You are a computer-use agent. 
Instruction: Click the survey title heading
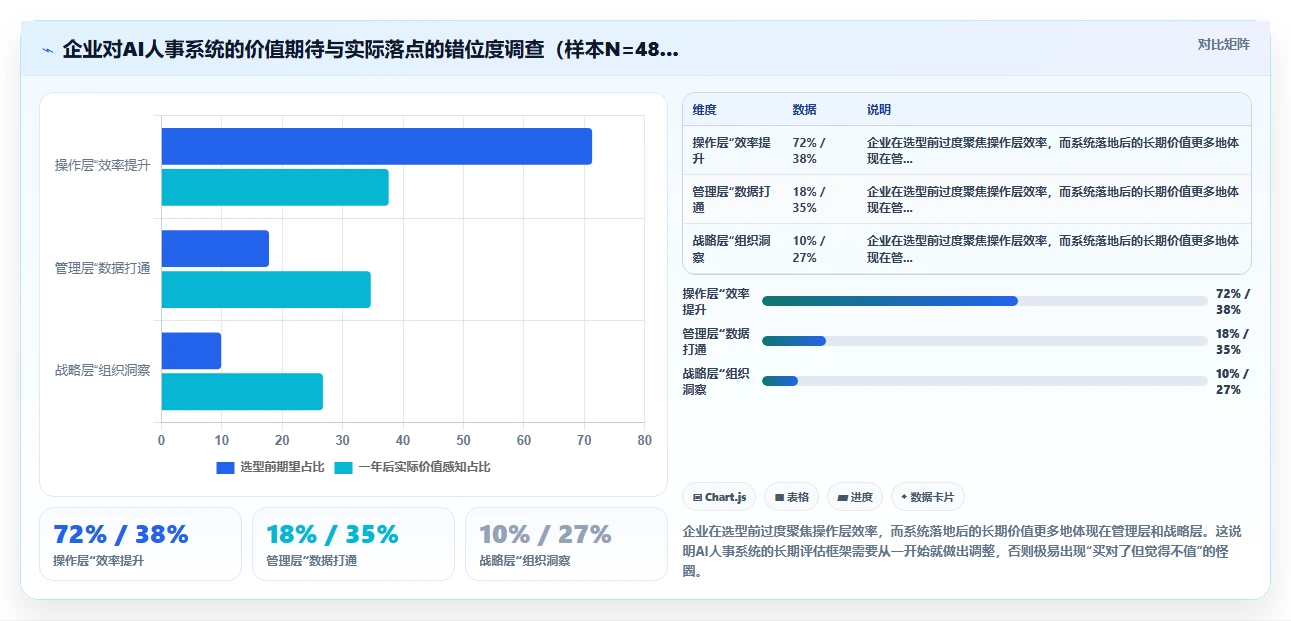pyautogui.click(x=370, y=50)
